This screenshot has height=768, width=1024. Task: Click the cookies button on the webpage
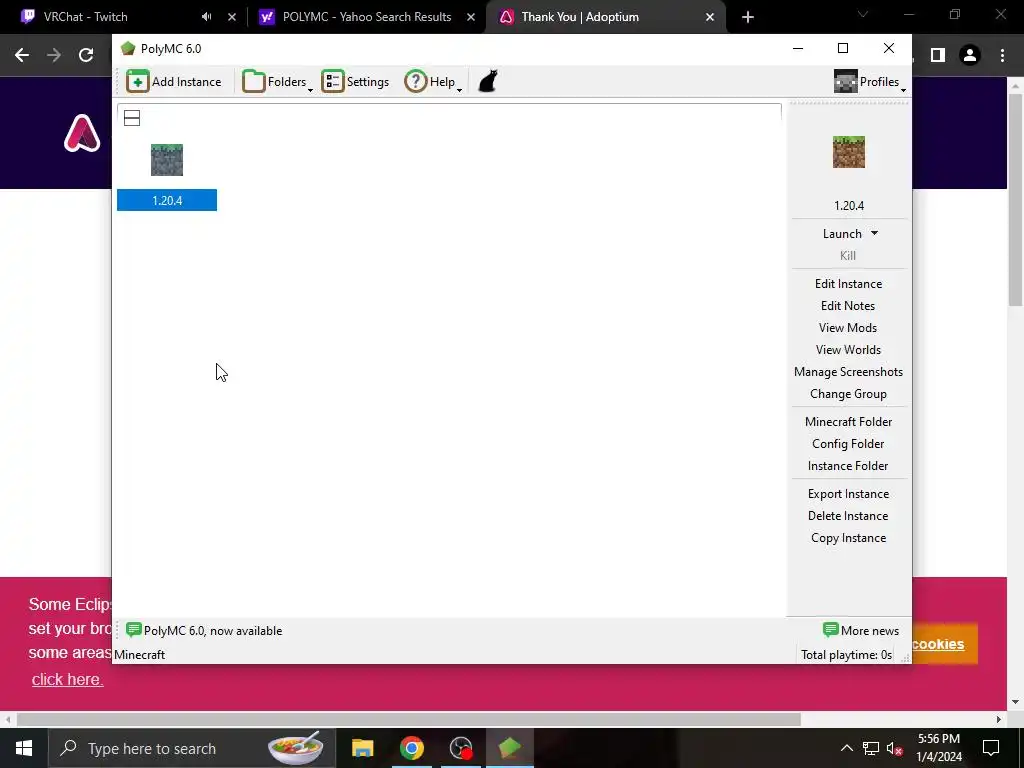coord(945,644)
